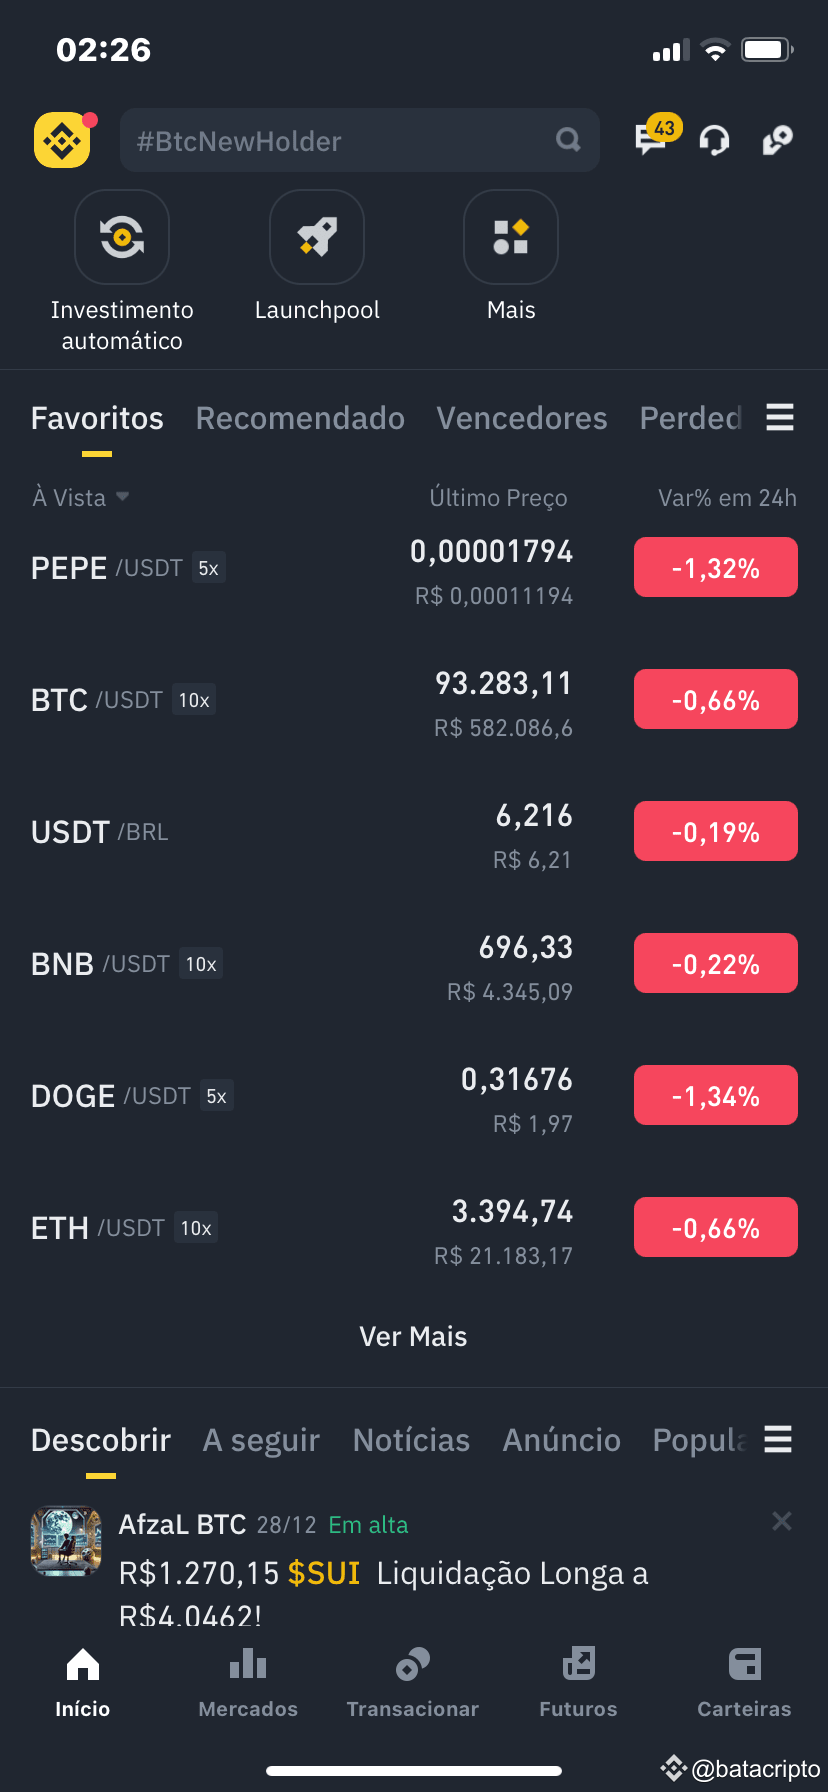Open Carteiras in bottom navigation
The height and width of the screenshot is (1792, 828).
pyautogui.click(x=744, y=1682)
